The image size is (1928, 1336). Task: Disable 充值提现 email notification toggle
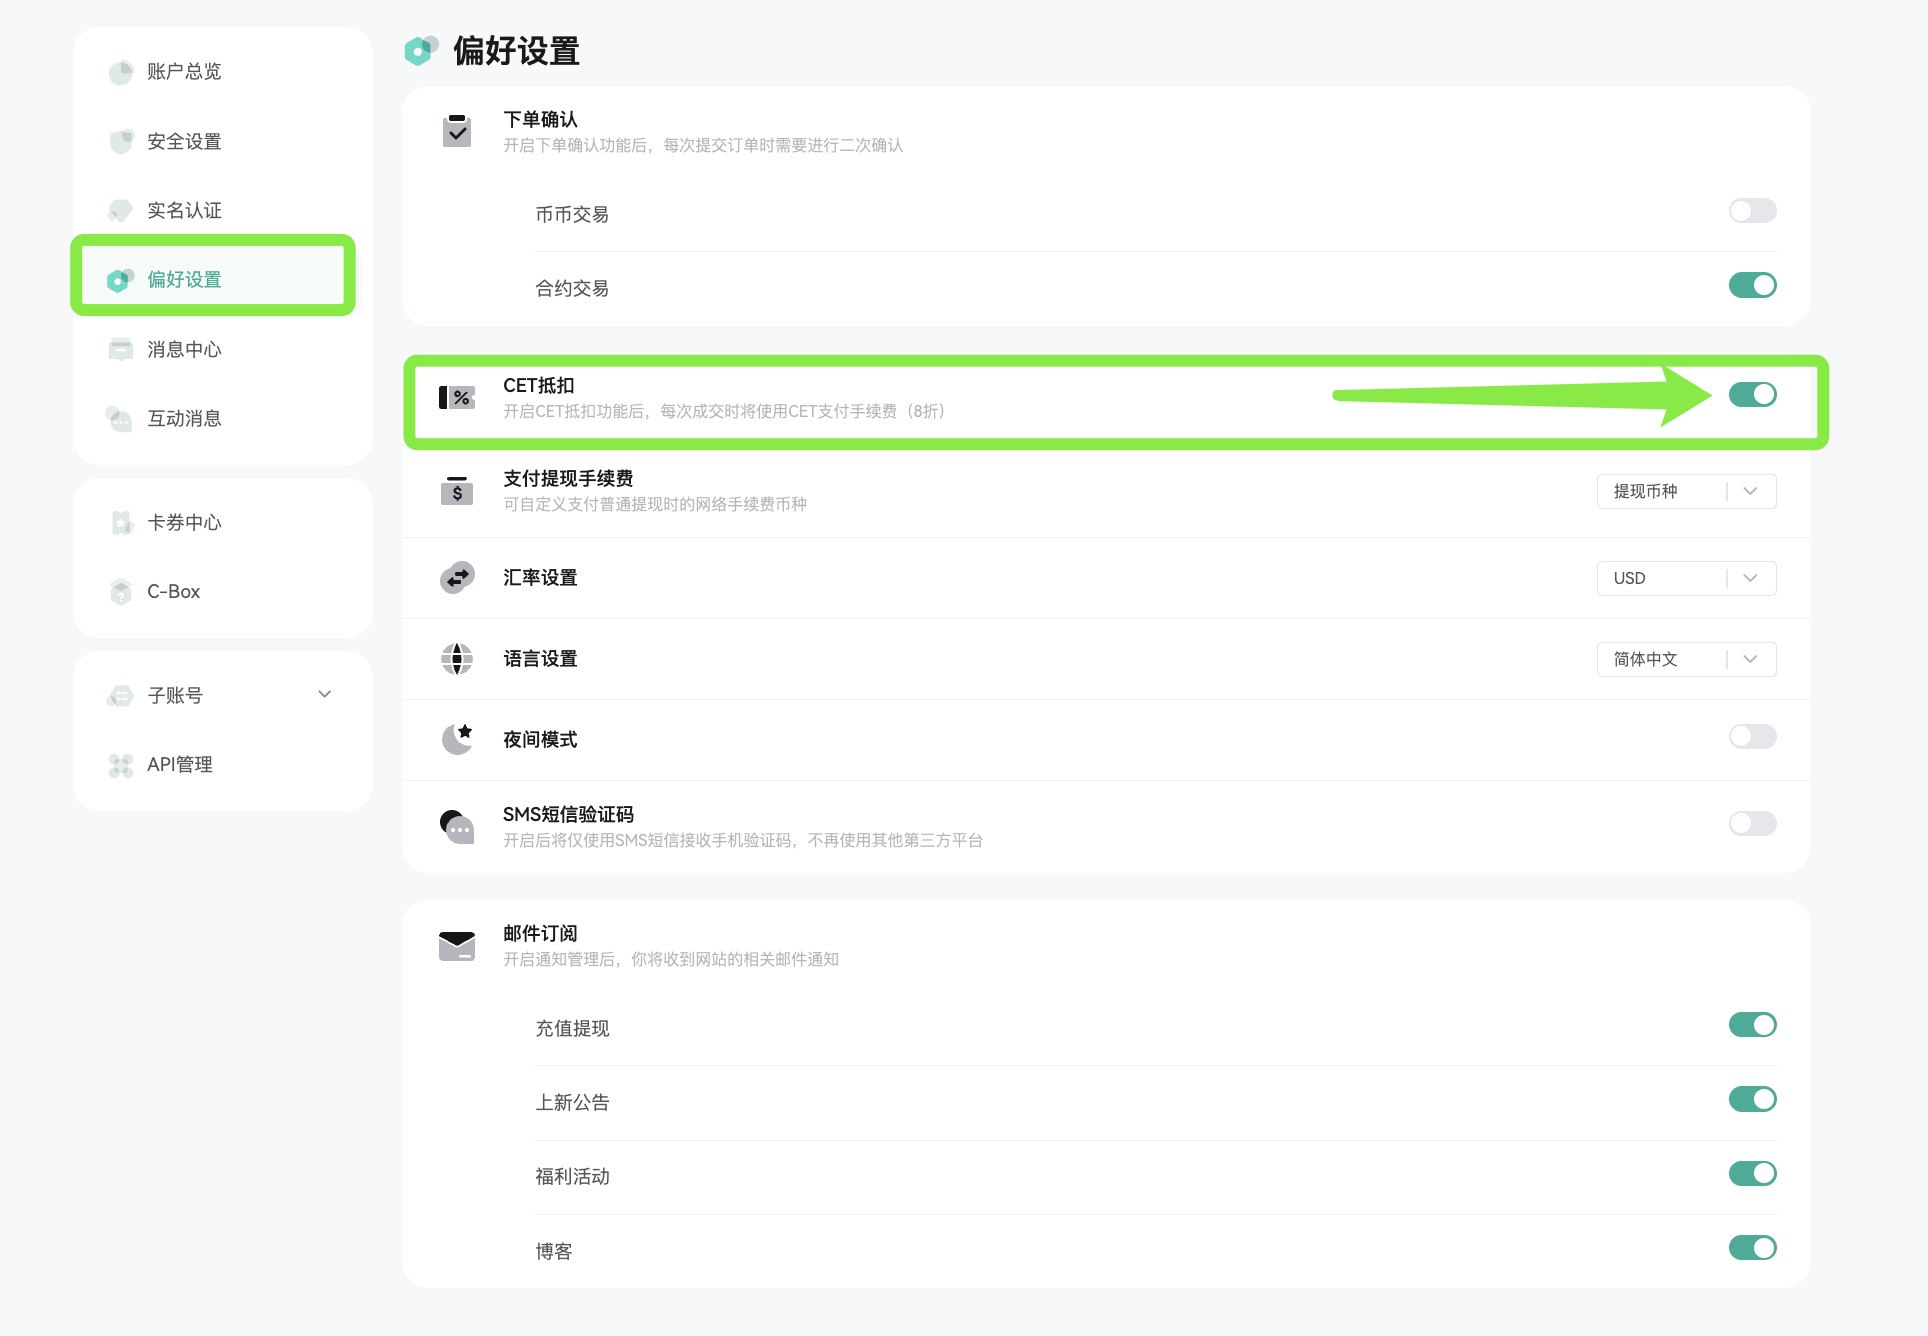tap(1752, 1025)
